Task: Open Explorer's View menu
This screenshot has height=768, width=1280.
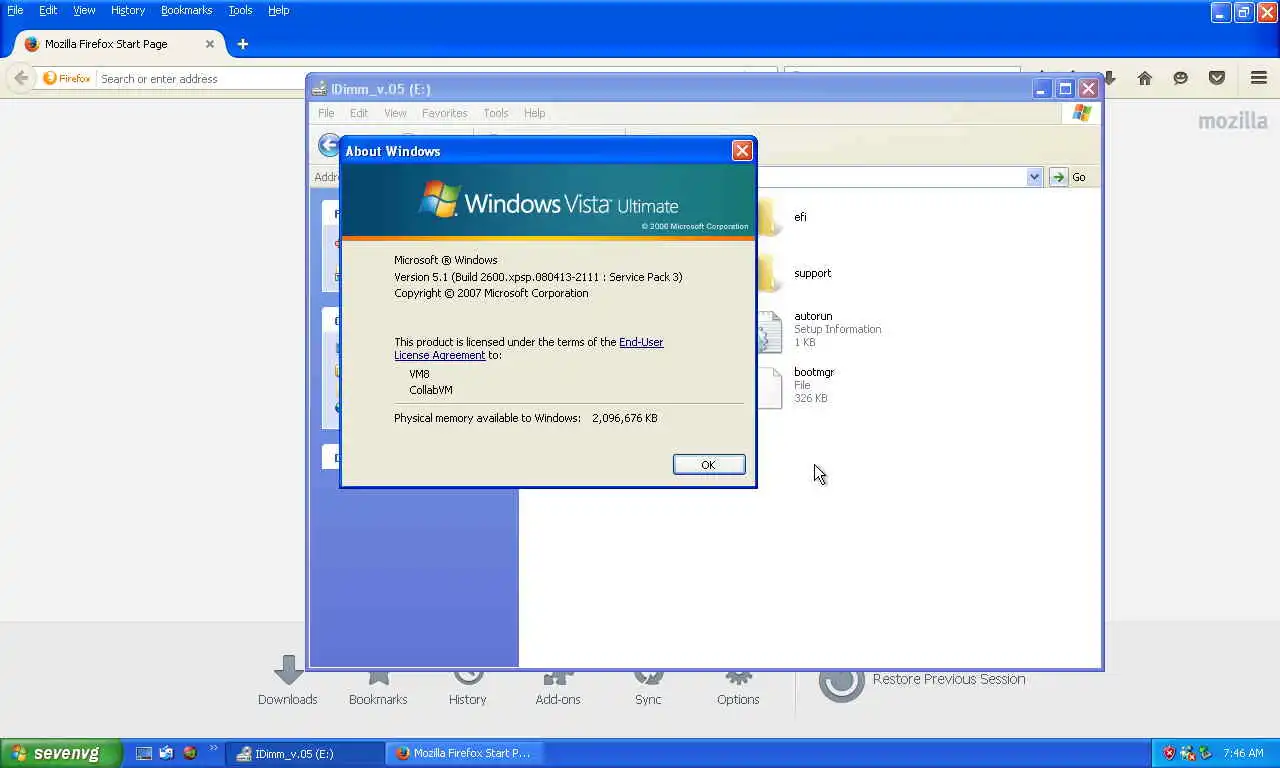Action: [x=396, y=113]
